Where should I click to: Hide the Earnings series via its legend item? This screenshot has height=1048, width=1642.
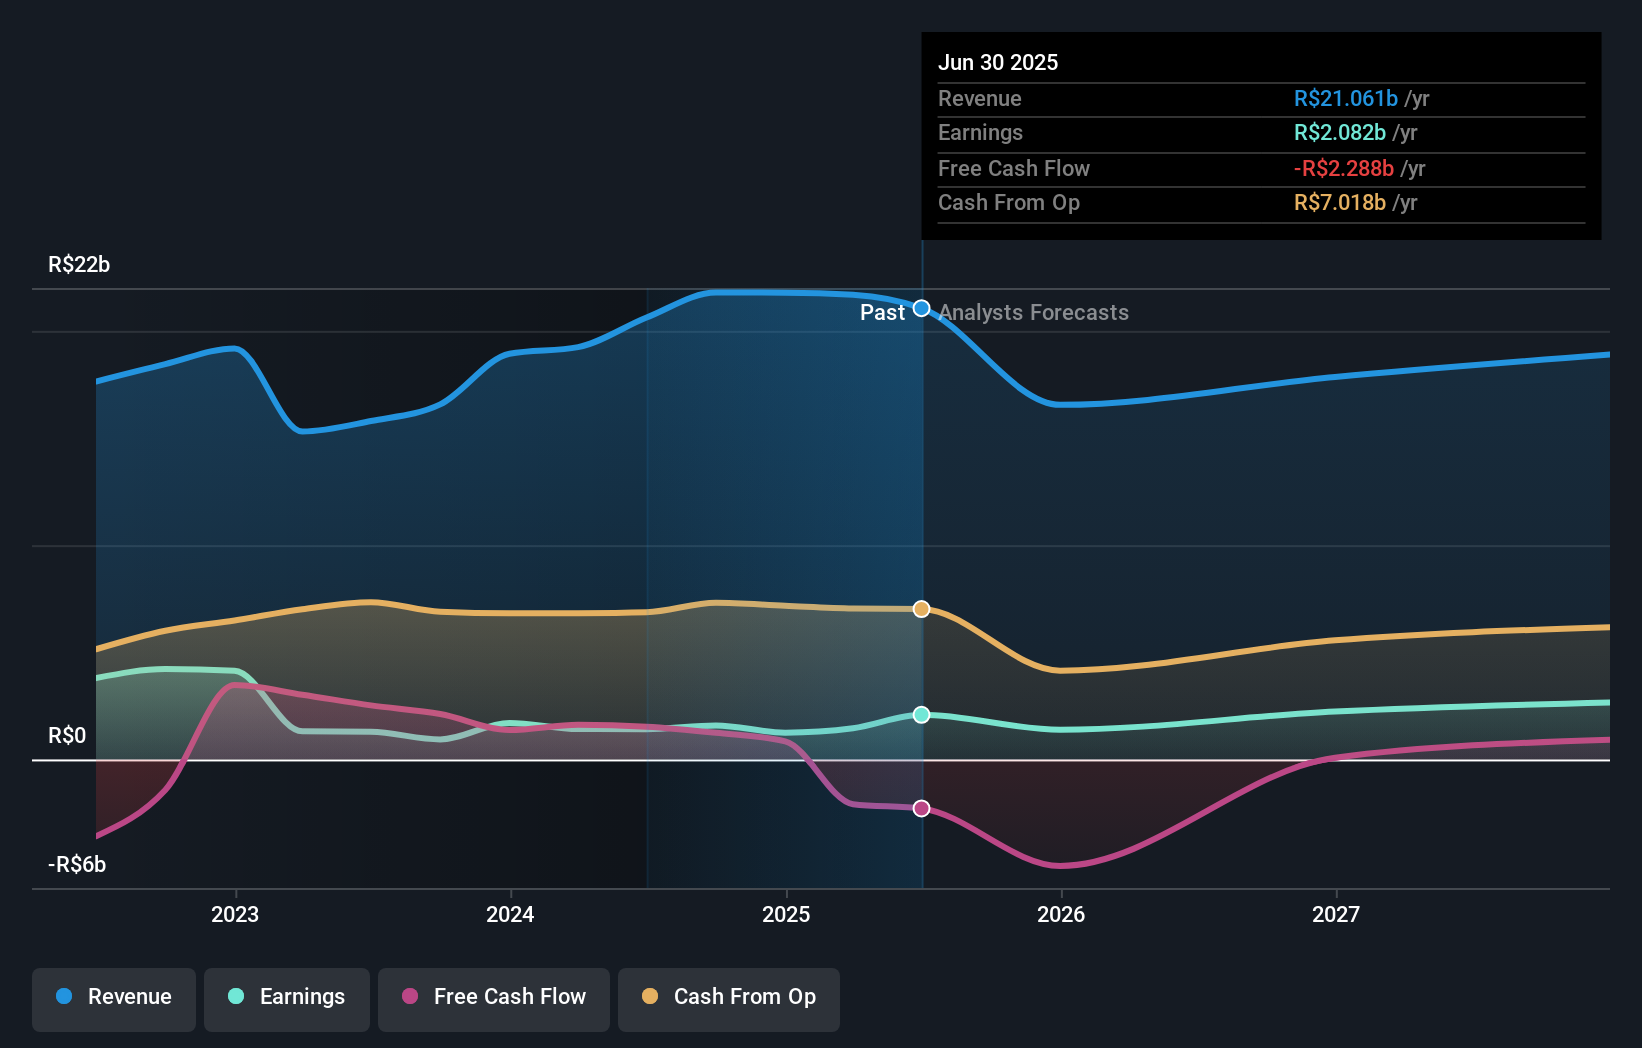pyautogui.click(x=287, y=997)
